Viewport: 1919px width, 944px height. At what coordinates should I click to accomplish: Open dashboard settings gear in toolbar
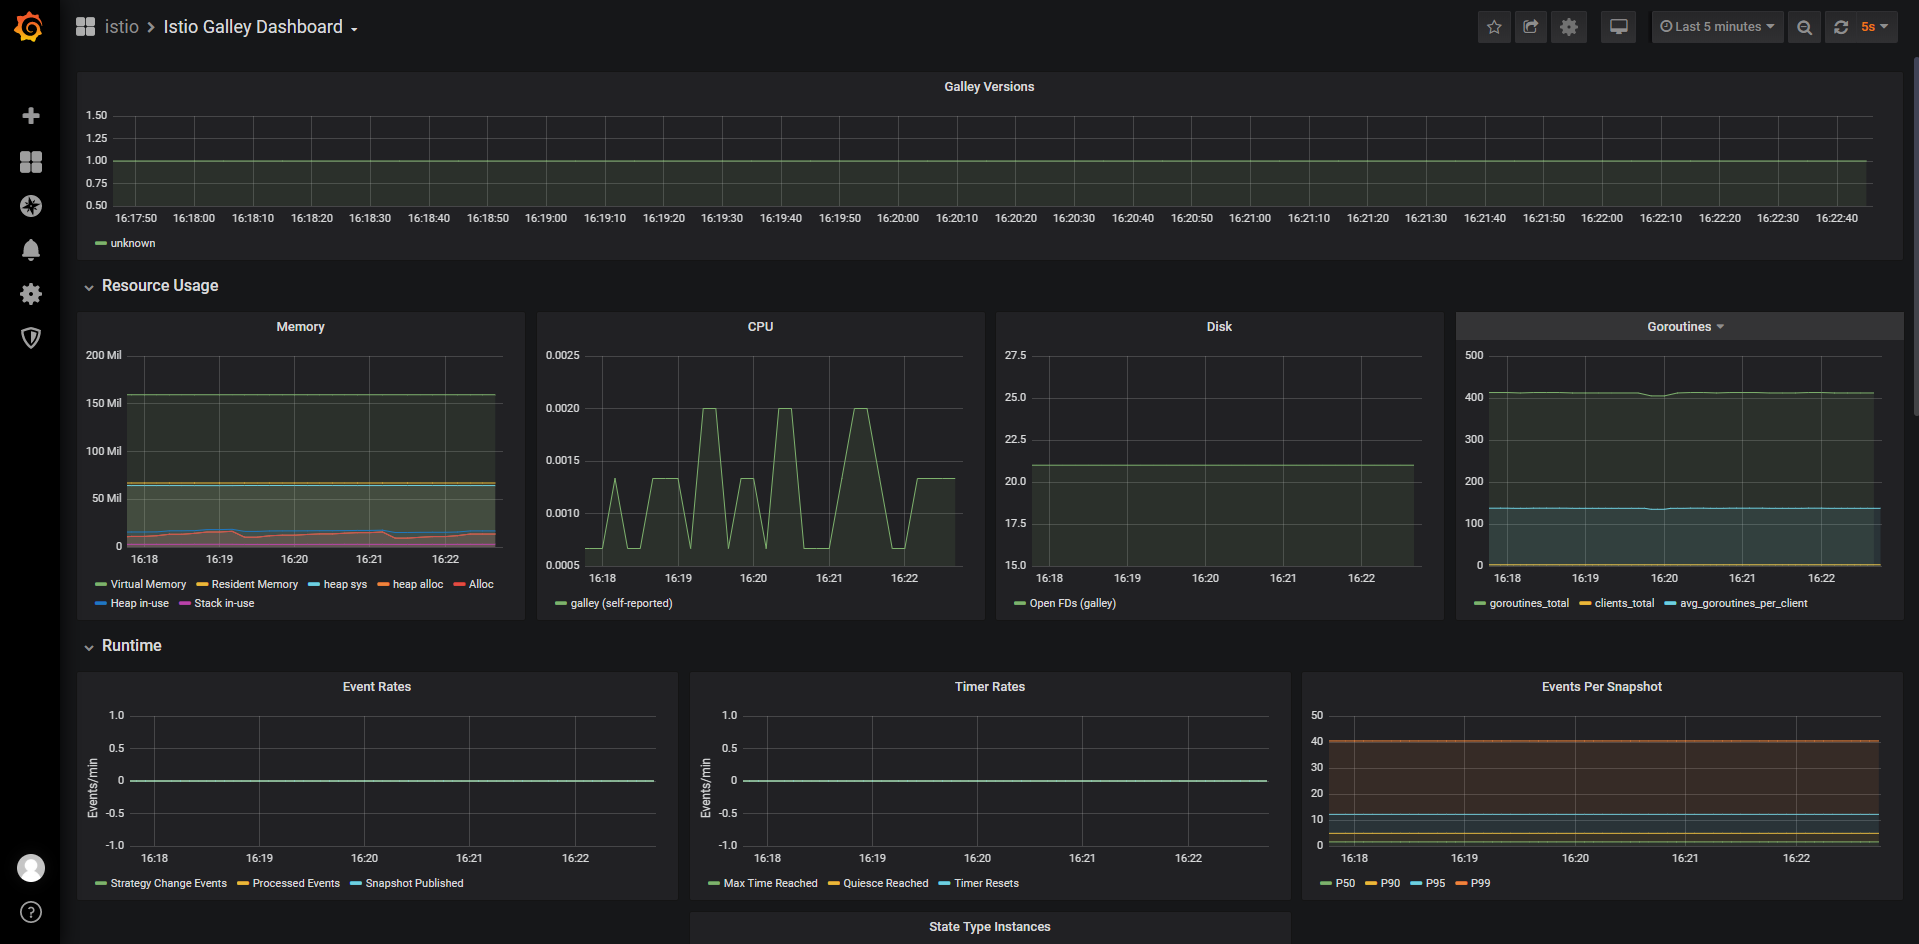(x=1569, y=27)
